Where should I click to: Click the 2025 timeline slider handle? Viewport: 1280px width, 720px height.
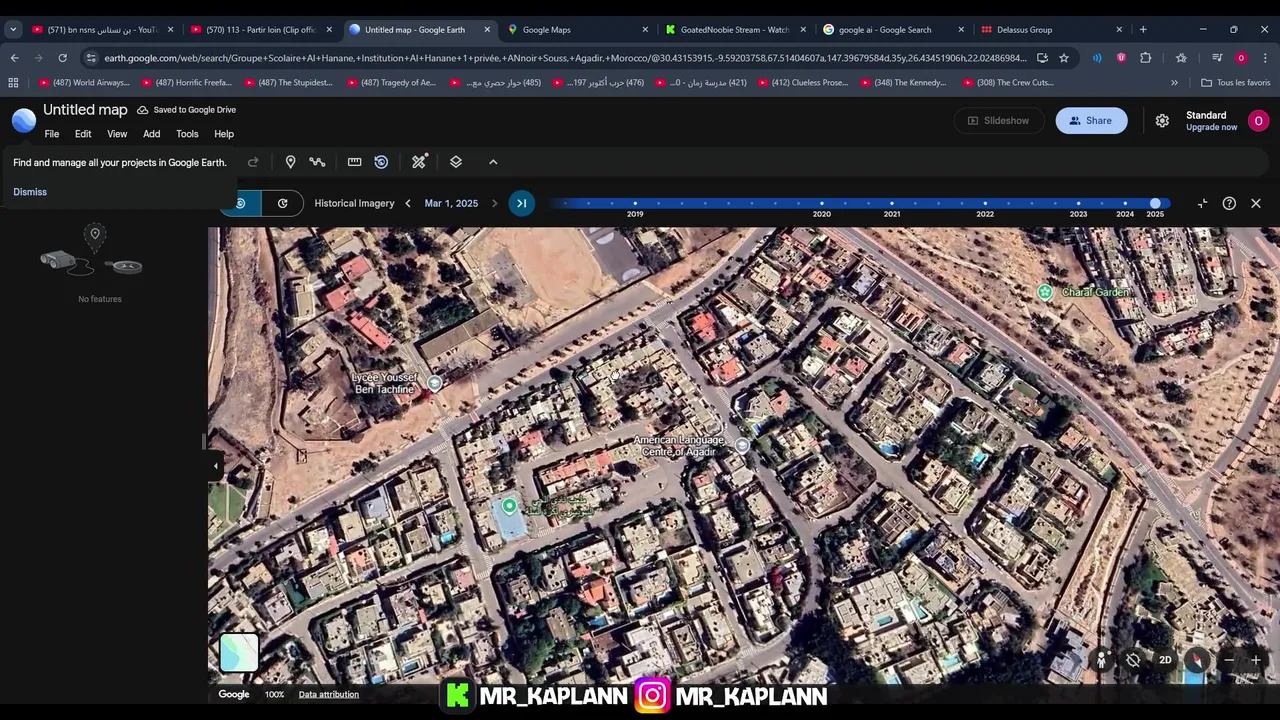pyautogui.click(x=1155, y=203)
